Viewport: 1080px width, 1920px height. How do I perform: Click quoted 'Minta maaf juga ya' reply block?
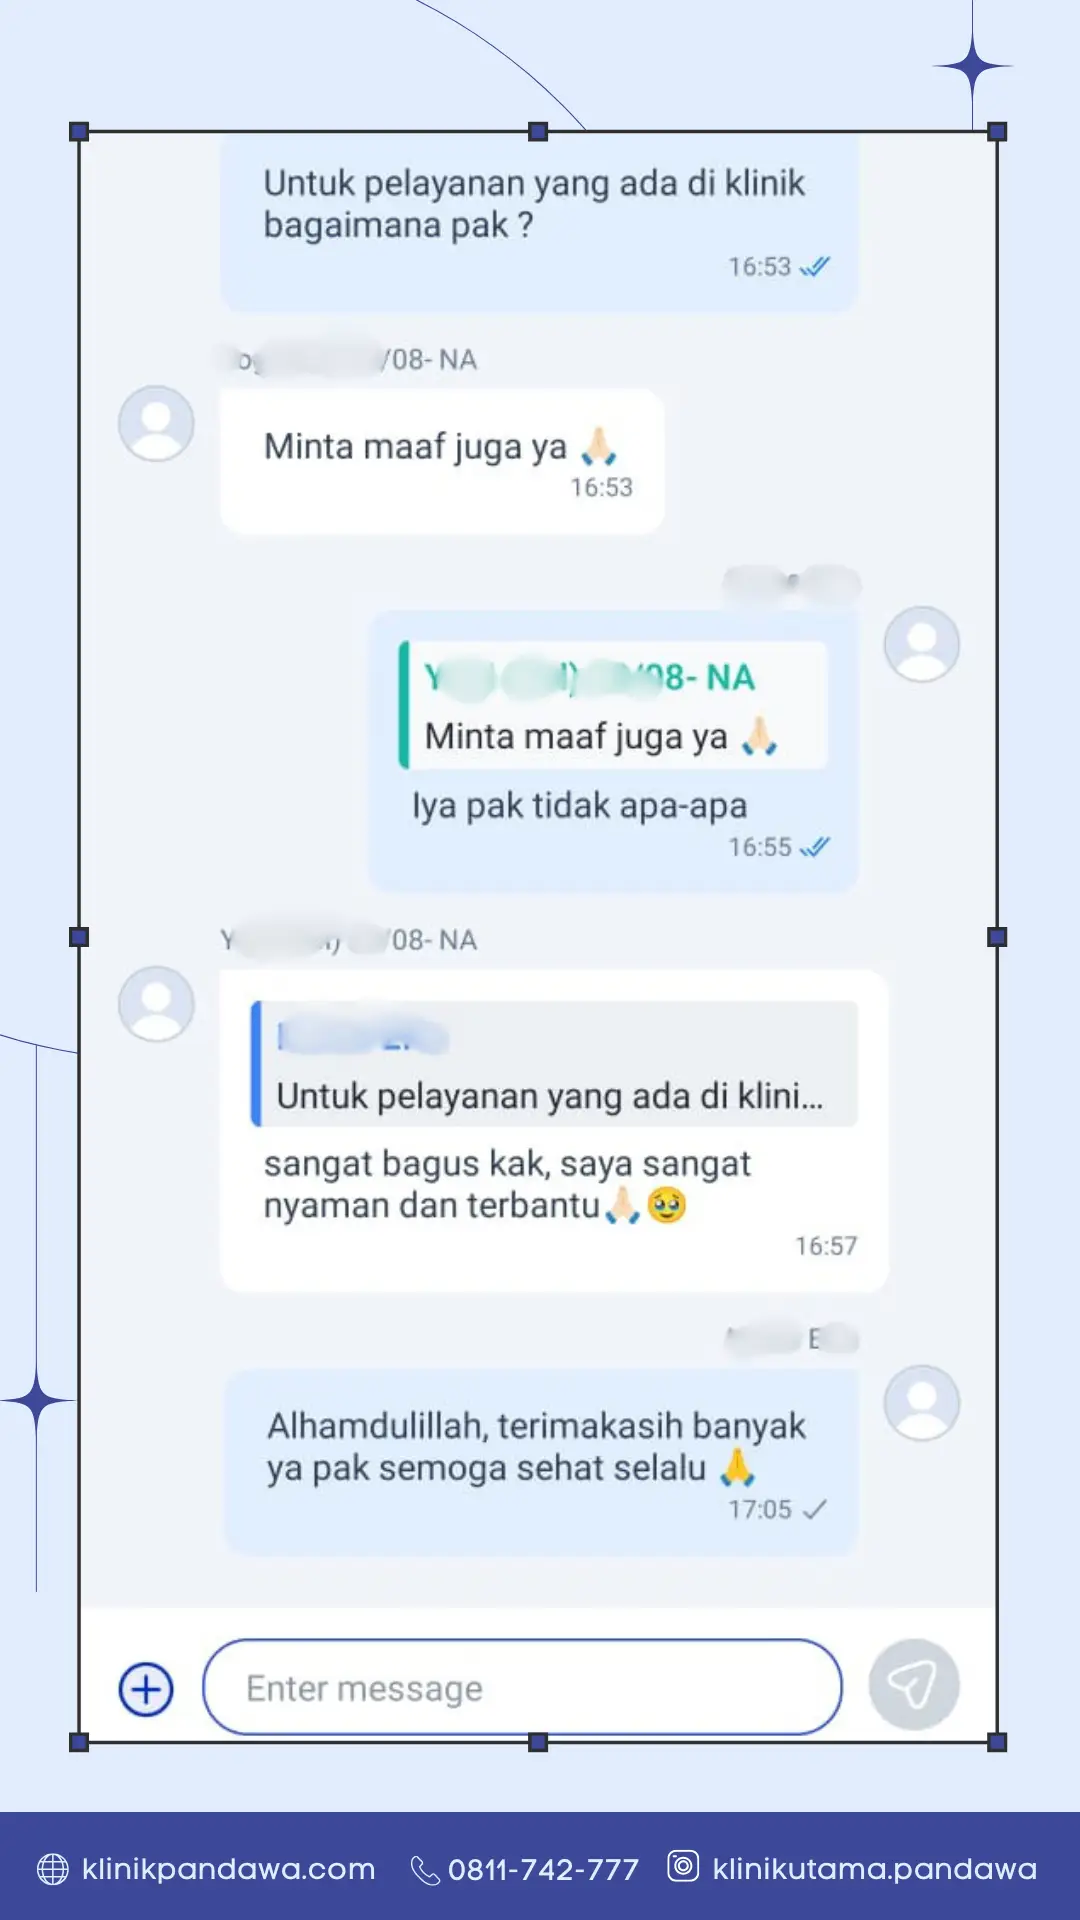click(x=613, y=705)
